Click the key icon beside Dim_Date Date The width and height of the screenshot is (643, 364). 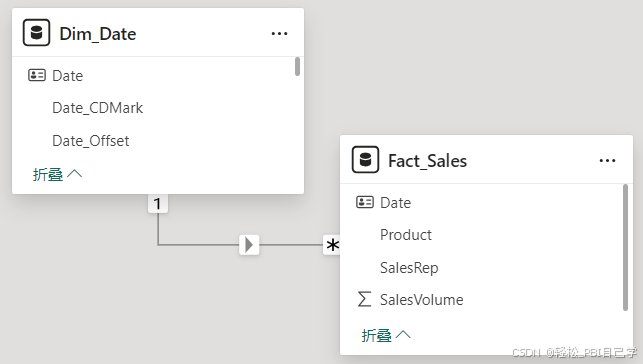[37, 75]
